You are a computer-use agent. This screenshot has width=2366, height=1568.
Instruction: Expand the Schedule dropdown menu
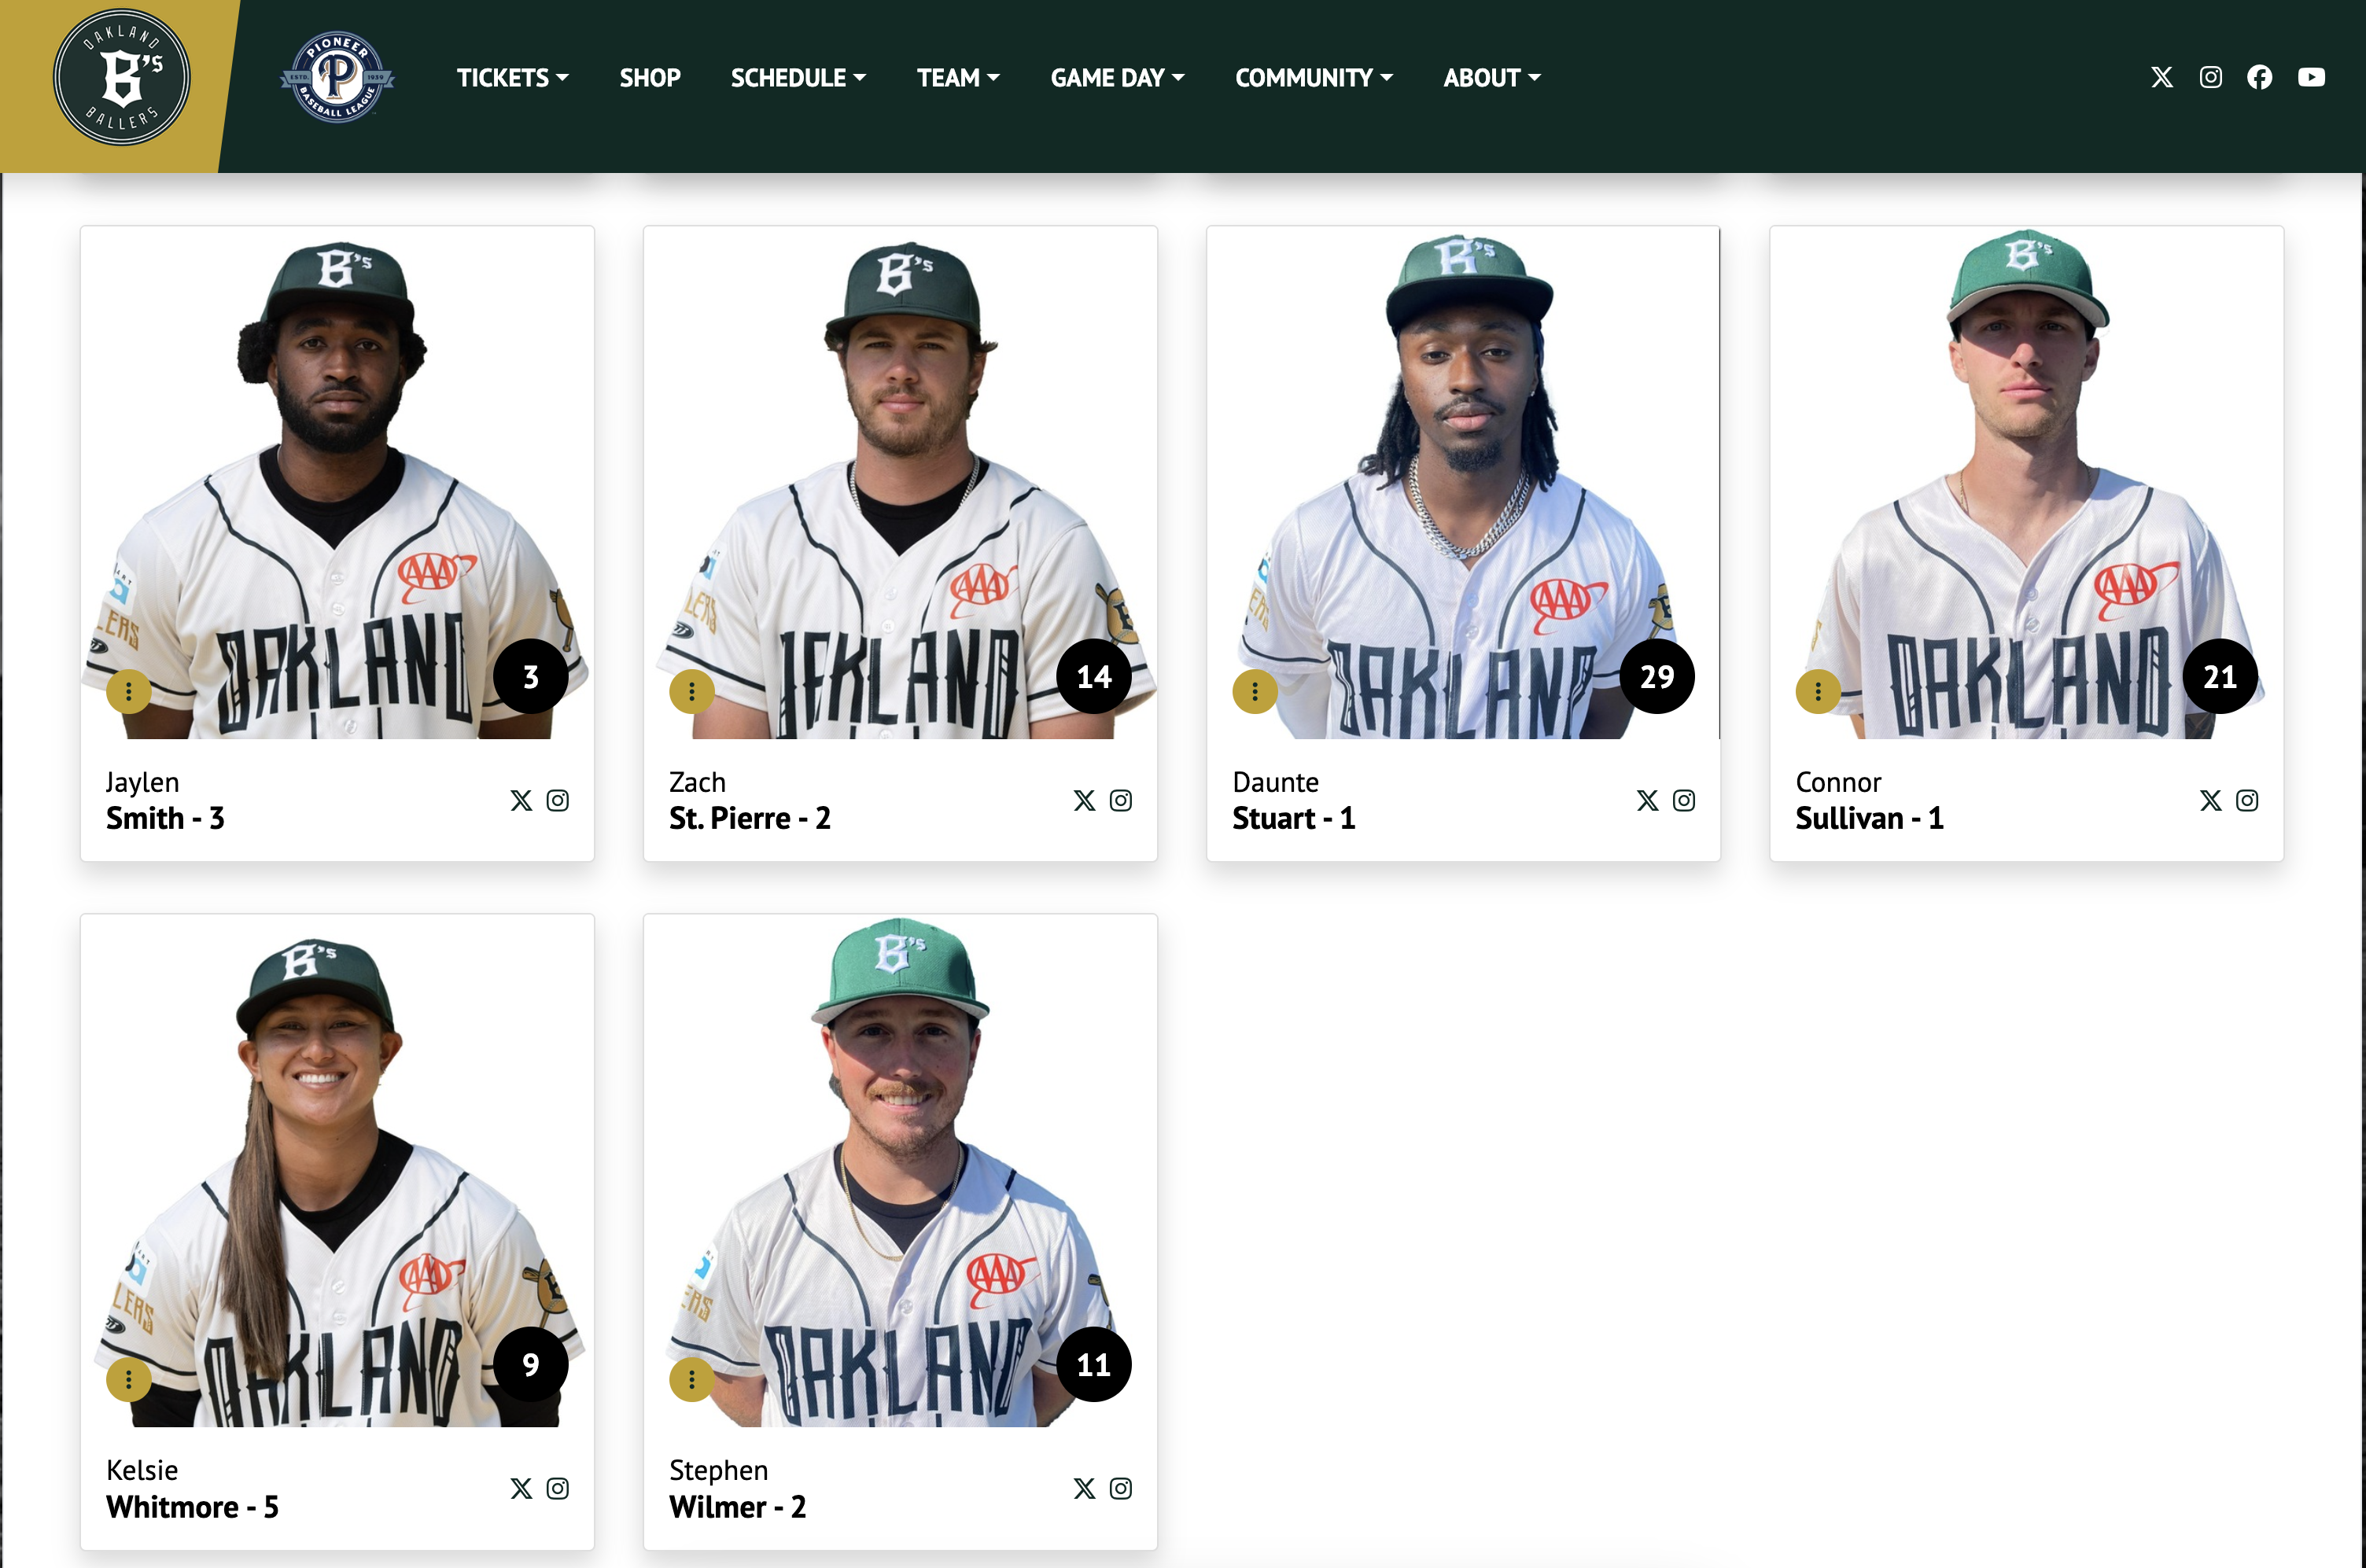(x=798, y=78)
